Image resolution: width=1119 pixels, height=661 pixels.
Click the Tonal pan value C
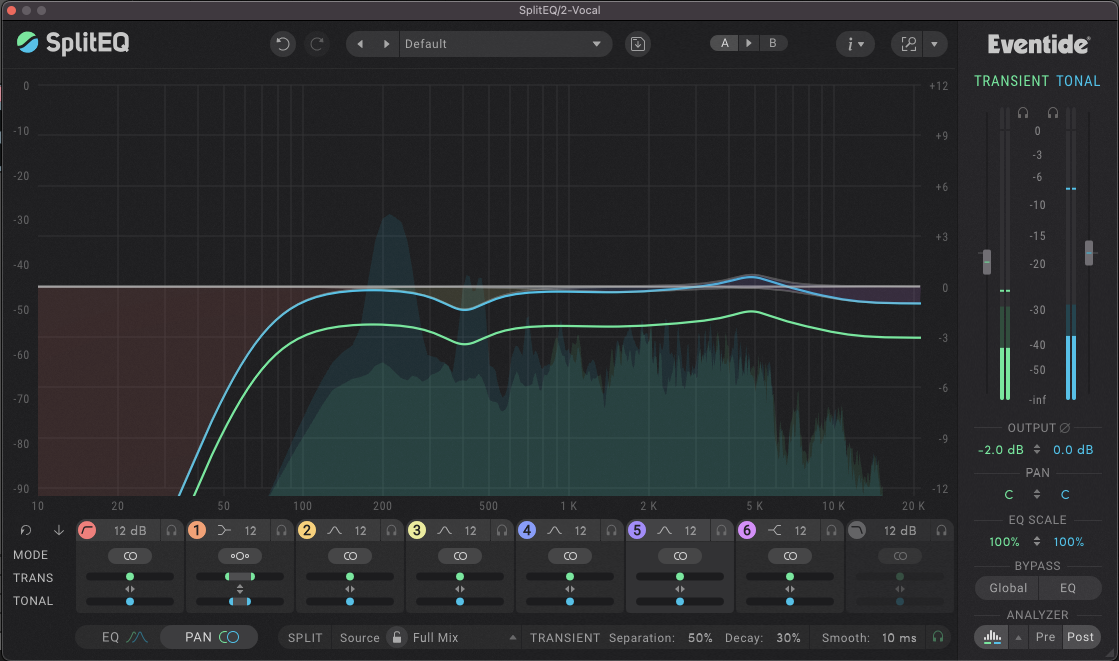(1065, 495)
